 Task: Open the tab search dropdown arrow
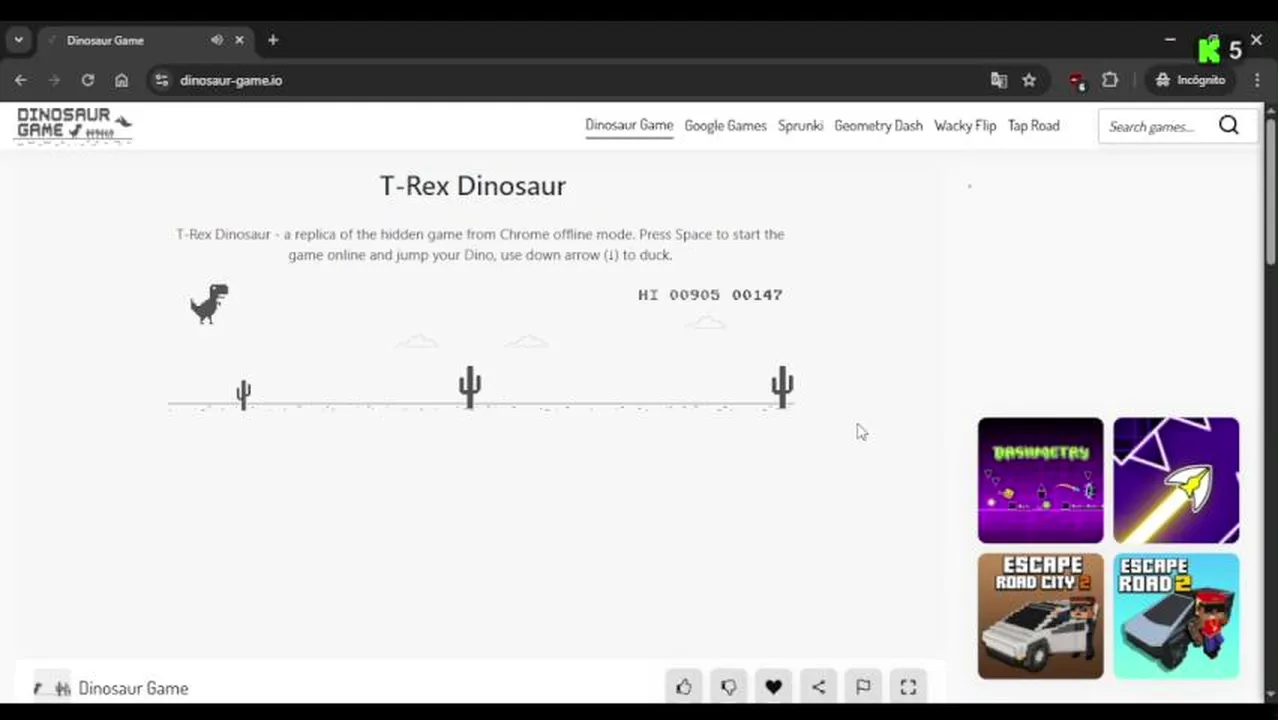[x=18, y=40]
